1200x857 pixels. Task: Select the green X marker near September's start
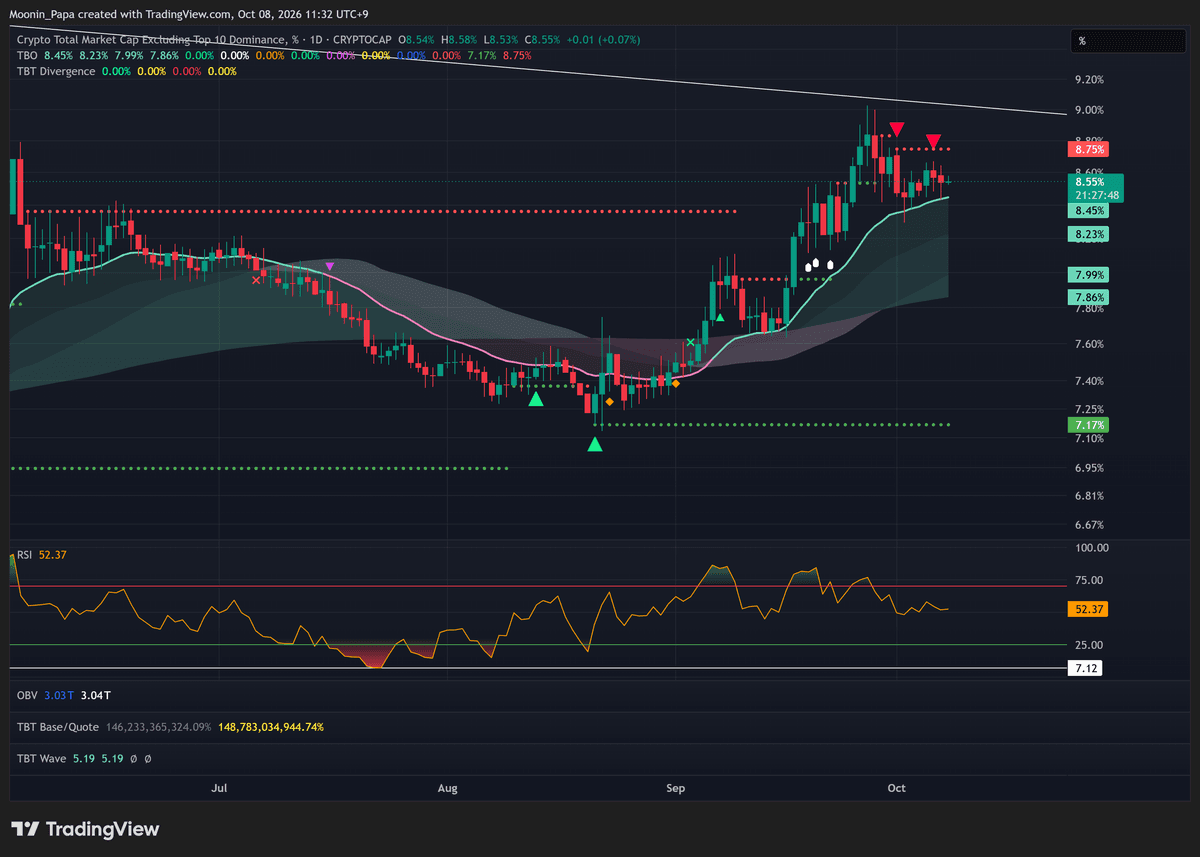pos(690,342)
